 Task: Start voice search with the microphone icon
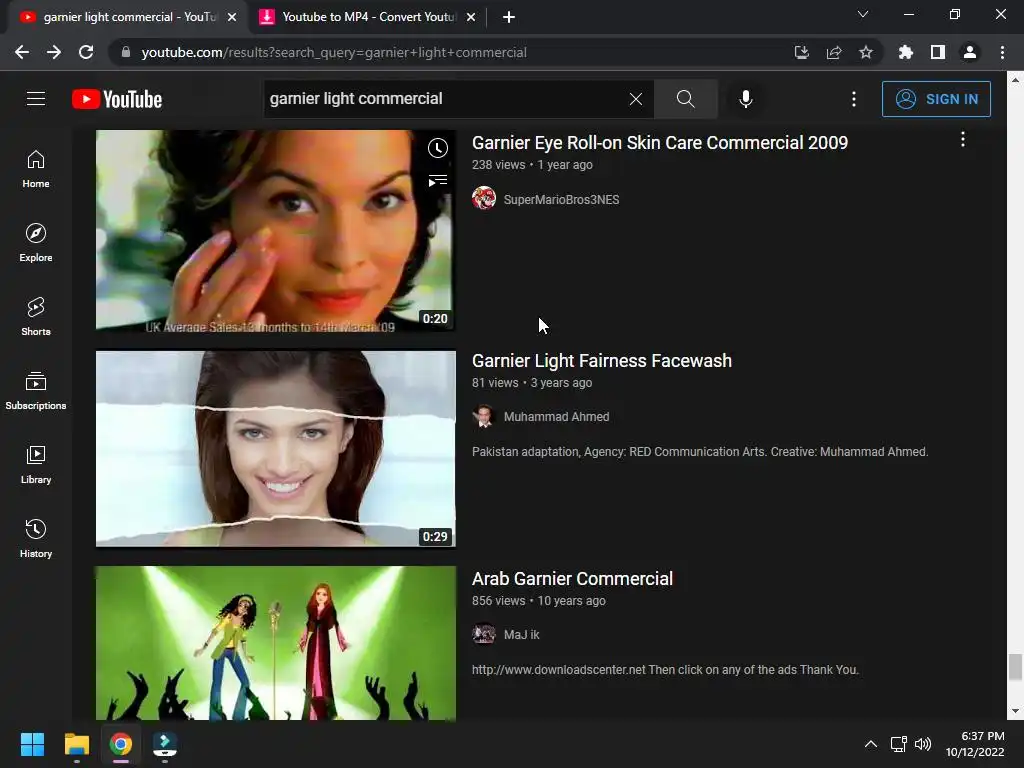tap(745, 99)
